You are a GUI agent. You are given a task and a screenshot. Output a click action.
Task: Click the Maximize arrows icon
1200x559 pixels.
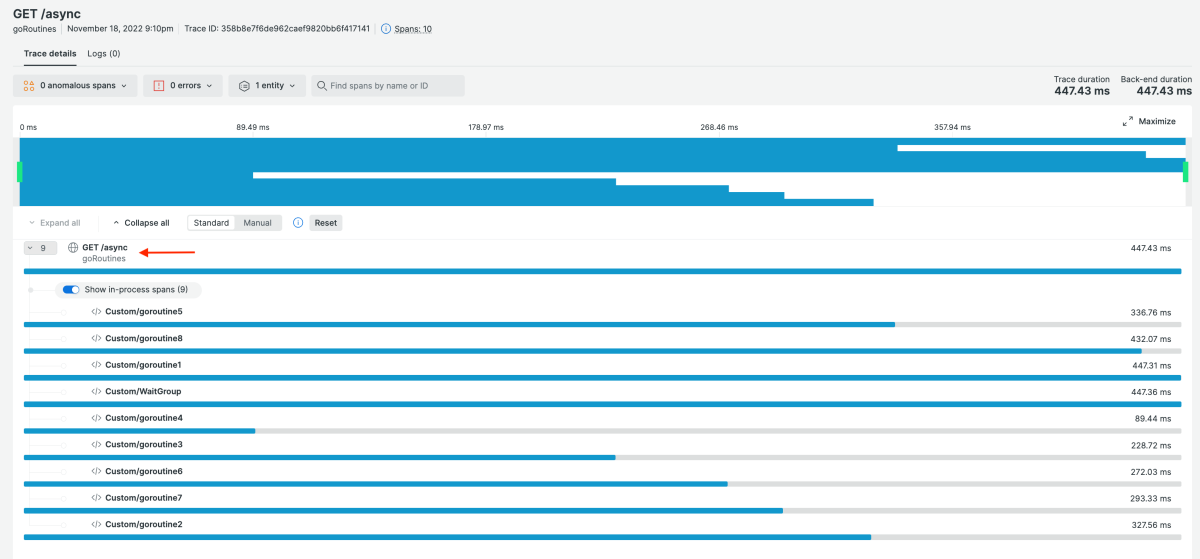click(x=1127, y=121)
